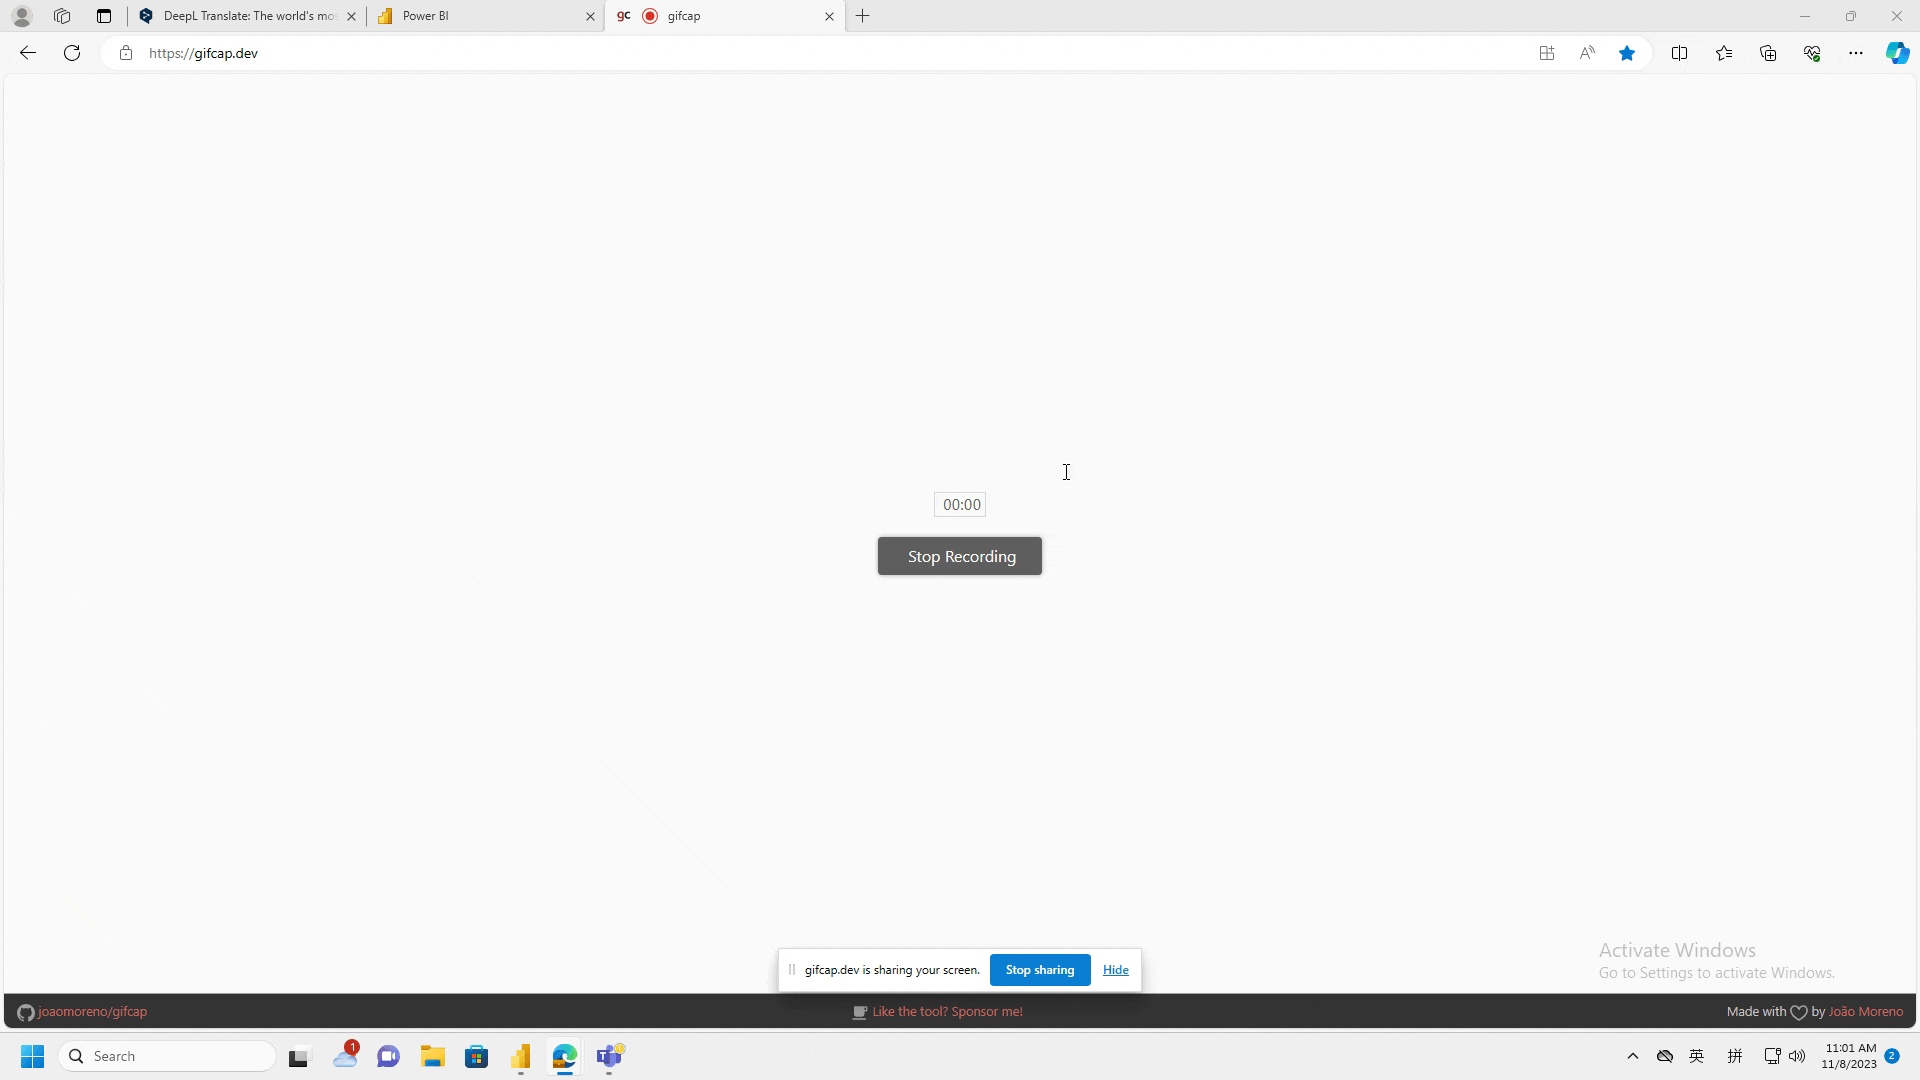Open volume control in system tray
1920x1080 pixels.
pos(1797,1056)
